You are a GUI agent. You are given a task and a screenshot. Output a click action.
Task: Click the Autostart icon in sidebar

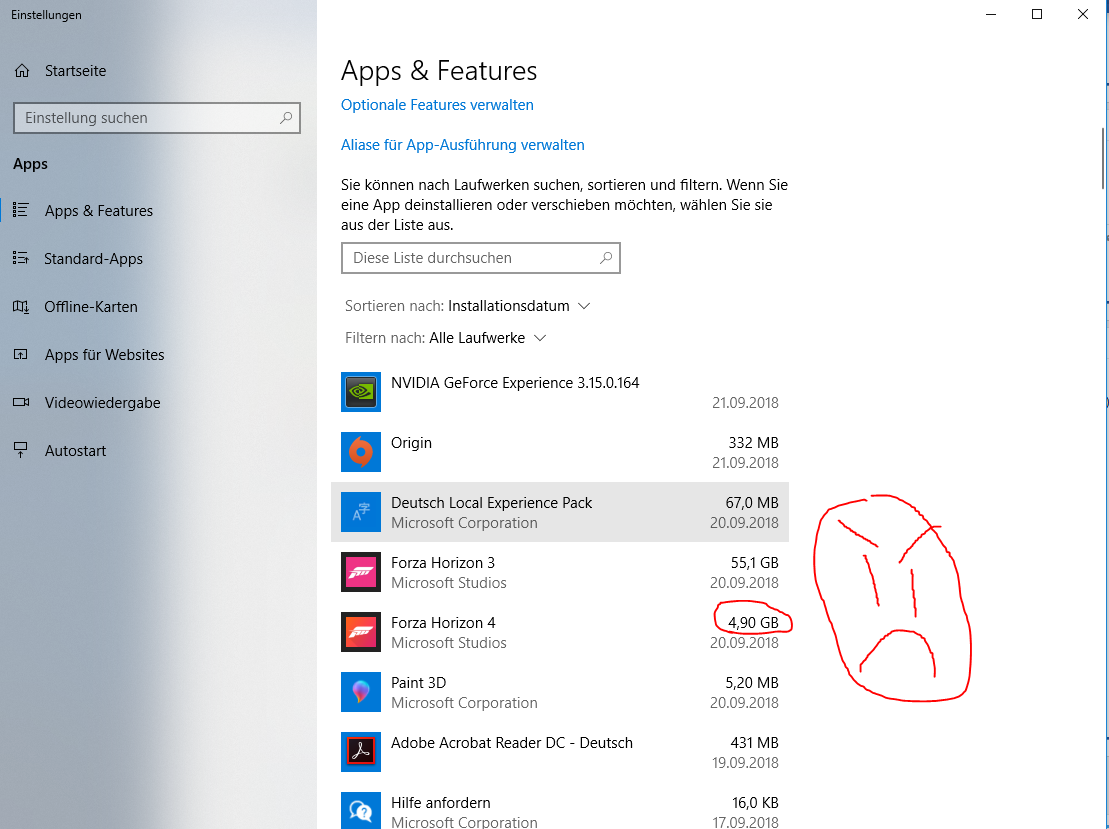(x=21, y=451)
